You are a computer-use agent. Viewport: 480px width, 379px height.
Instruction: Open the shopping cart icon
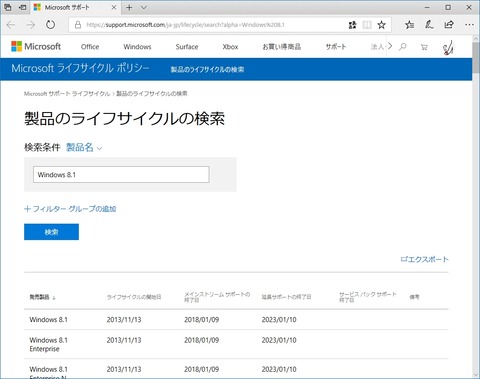(424, 47)
